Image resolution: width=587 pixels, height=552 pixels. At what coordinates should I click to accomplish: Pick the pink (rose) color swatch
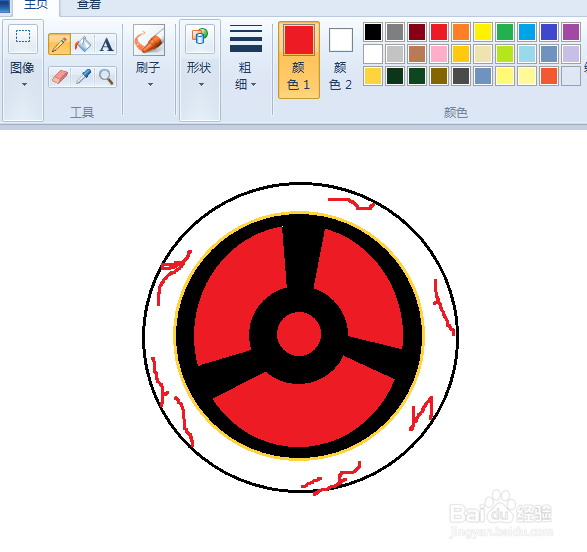click(439, 54)
